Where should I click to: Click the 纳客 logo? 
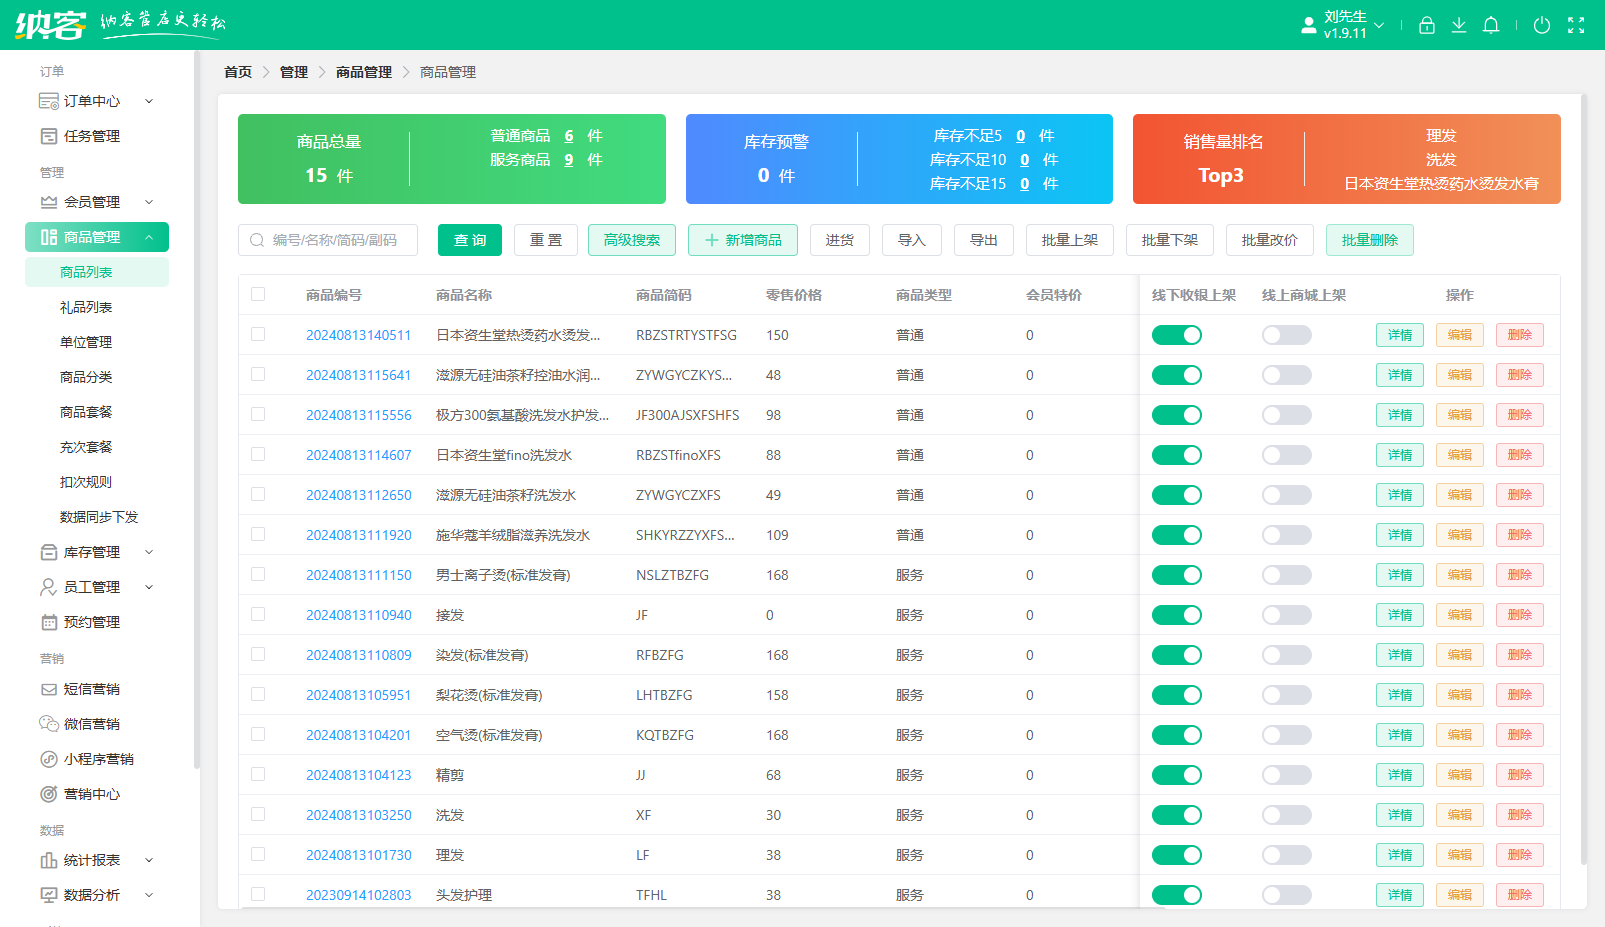(50, 24)
